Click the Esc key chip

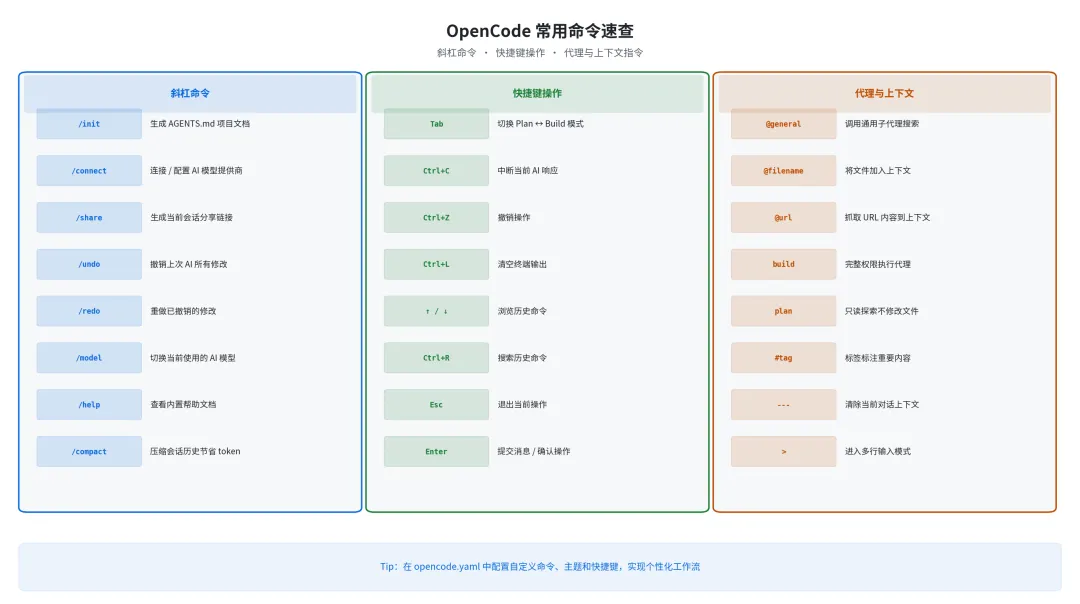tap(436, 405)
